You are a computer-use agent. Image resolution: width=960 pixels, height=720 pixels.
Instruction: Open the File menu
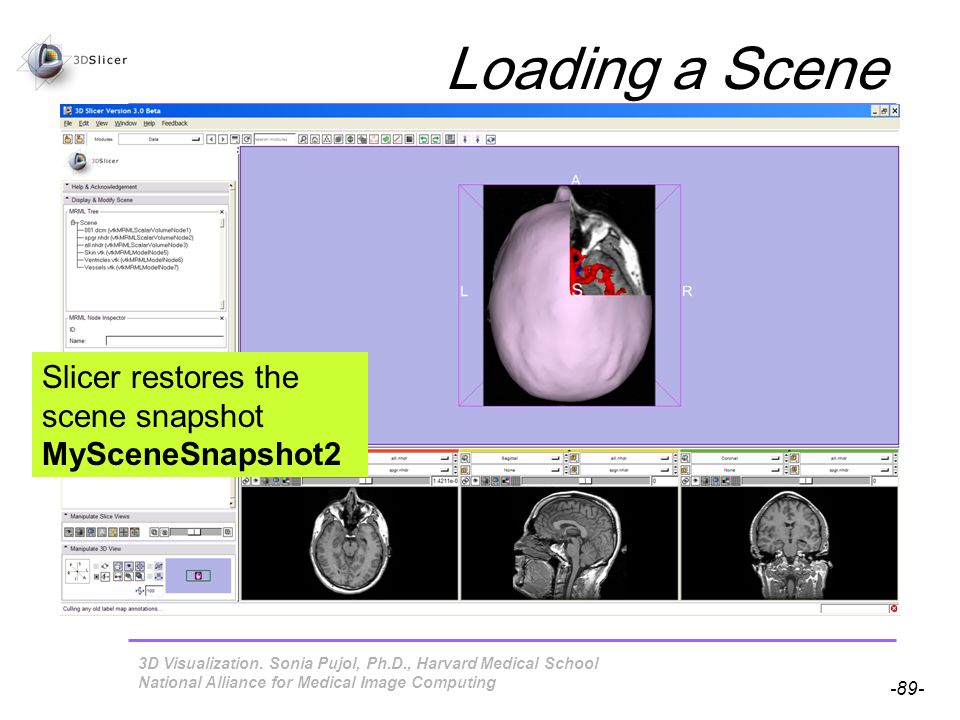[67, 123]
